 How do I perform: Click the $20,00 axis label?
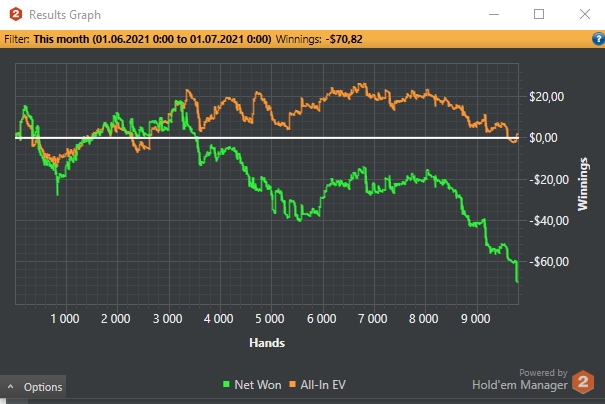tap(547, 96)
